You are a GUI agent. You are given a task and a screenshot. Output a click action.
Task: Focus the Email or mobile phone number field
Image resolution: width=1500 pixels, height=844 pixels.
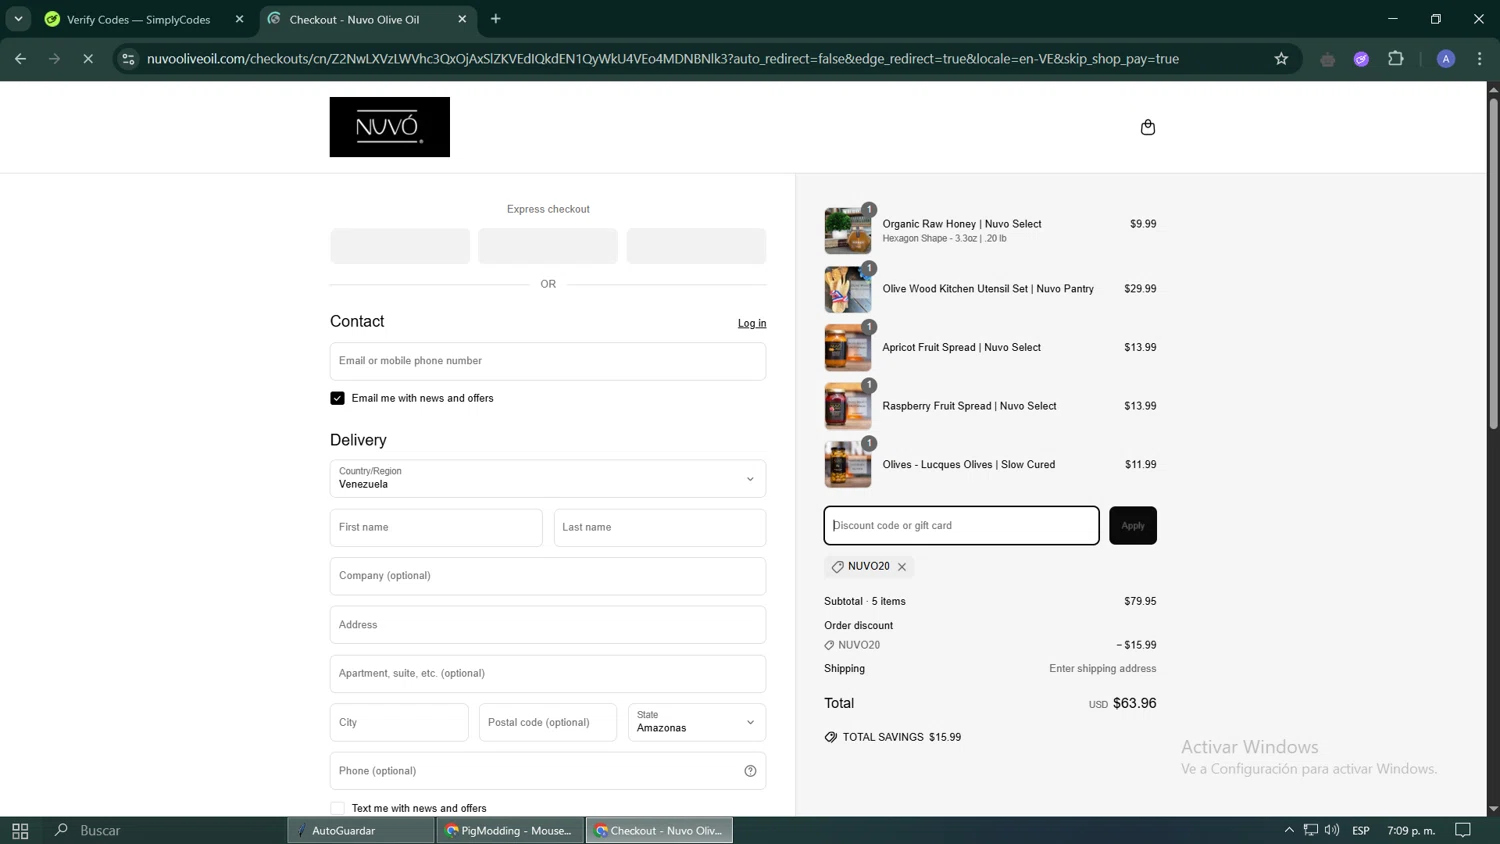click(x=548, y=361)
